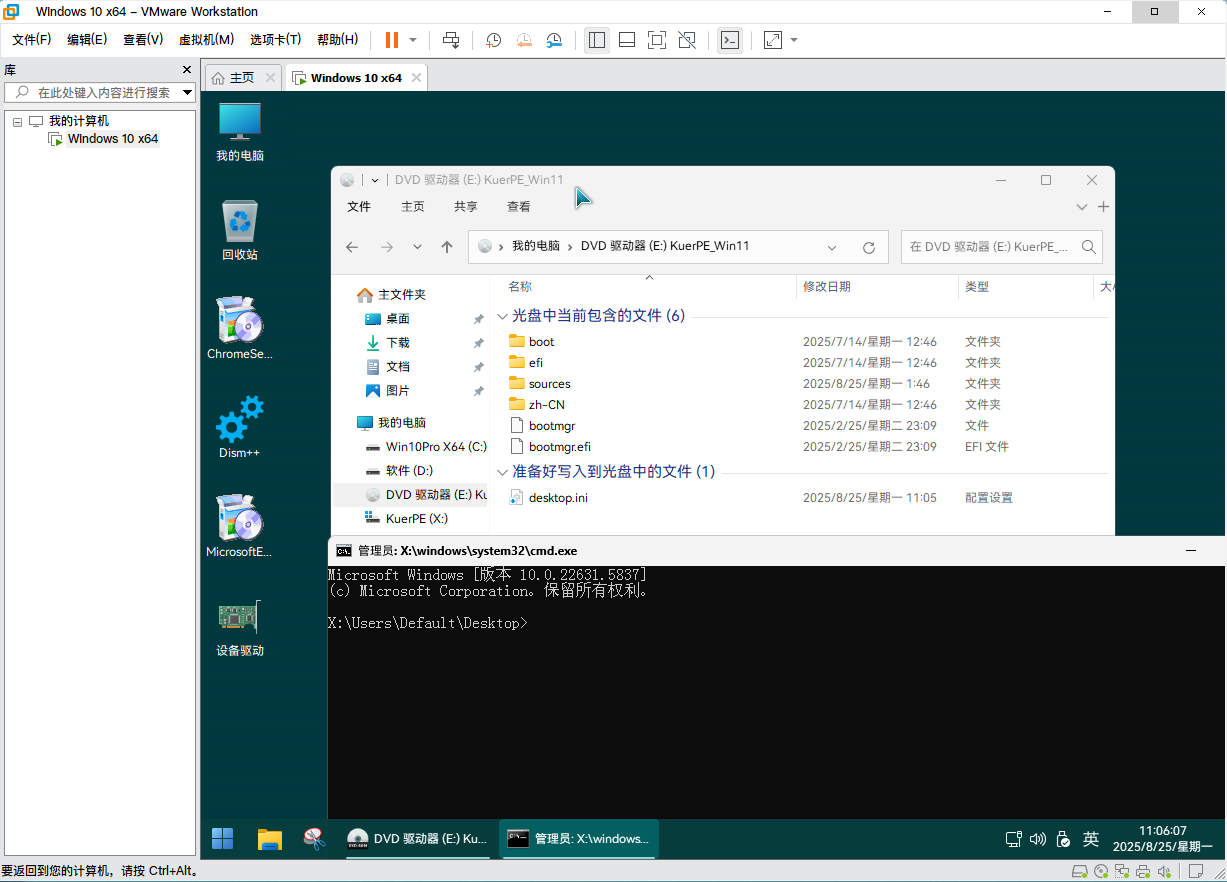The image size is (1227, 882).
Task: Open 主页 tab in Explorer ribbon
Action: [x=413, y=207]
